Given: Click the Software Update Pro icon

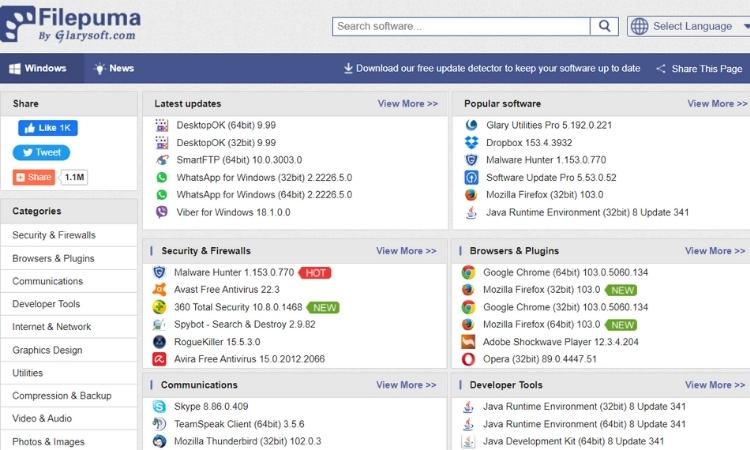Looking at the screenshot, I should pyautogui.click(x=471, y=177).
